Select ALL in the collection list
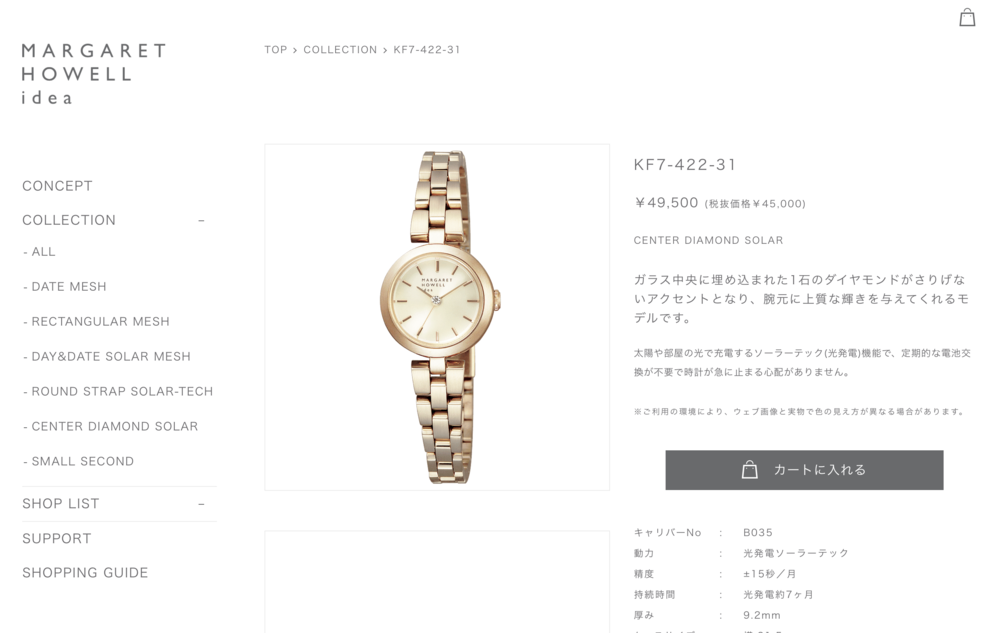The image size is (1000, 633). 39,252
